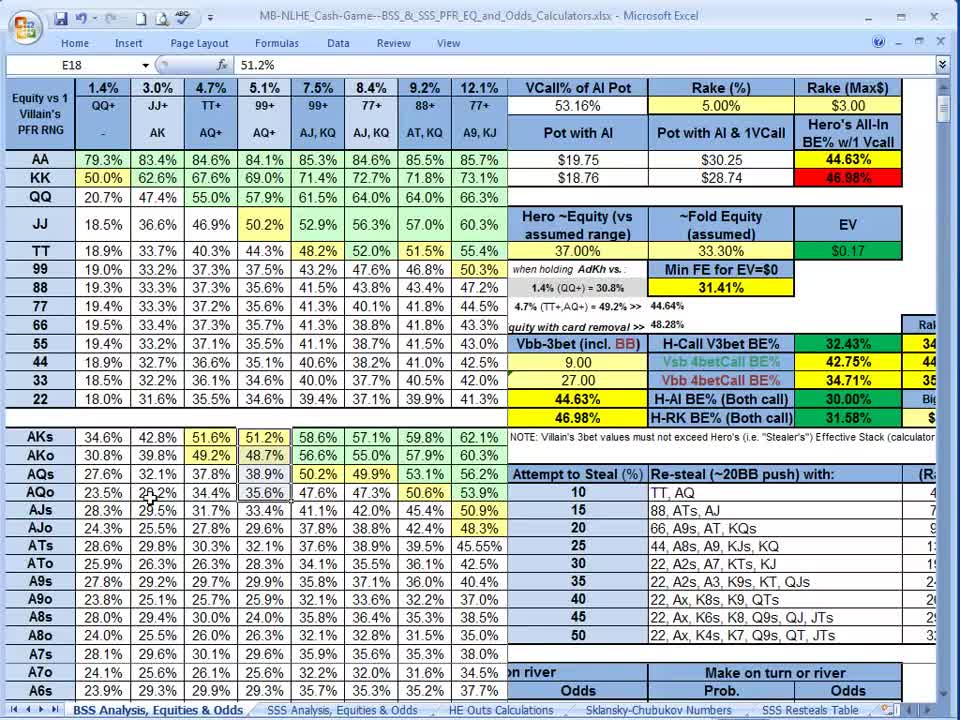
Task: Select Attempt to Steal value 25
Action: (x=577, y=546)
